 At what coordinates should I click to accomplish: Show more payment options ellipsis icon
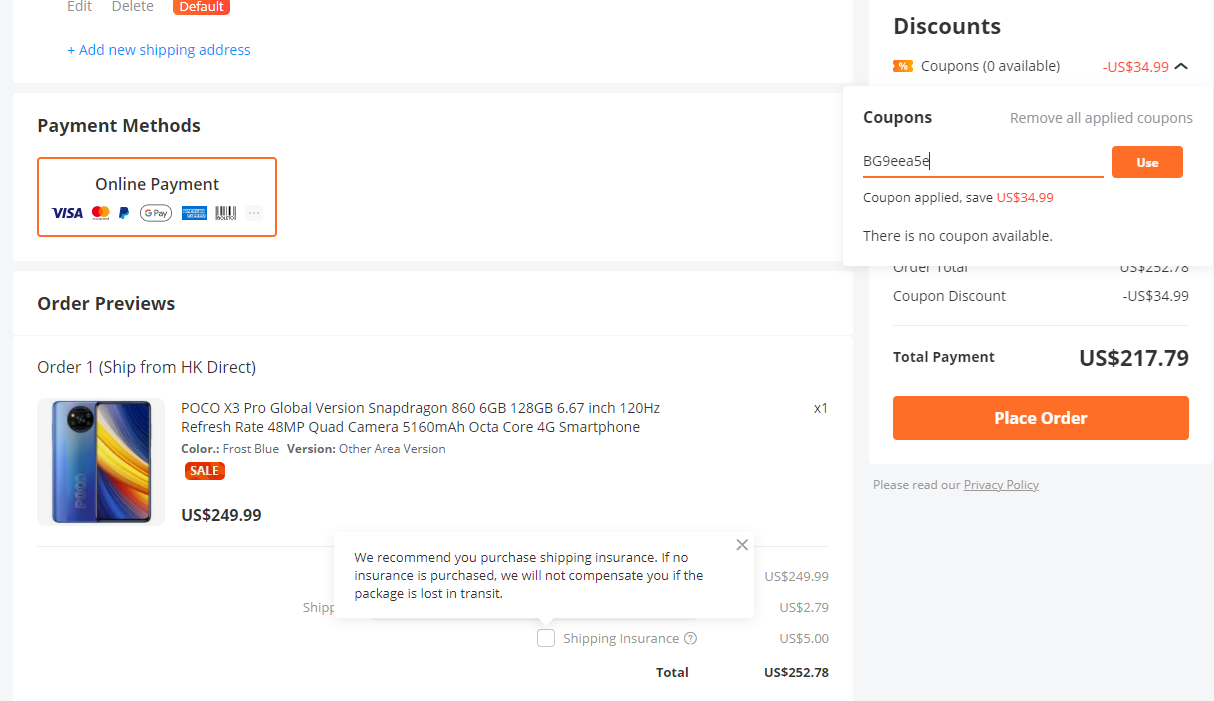[254, 213]
